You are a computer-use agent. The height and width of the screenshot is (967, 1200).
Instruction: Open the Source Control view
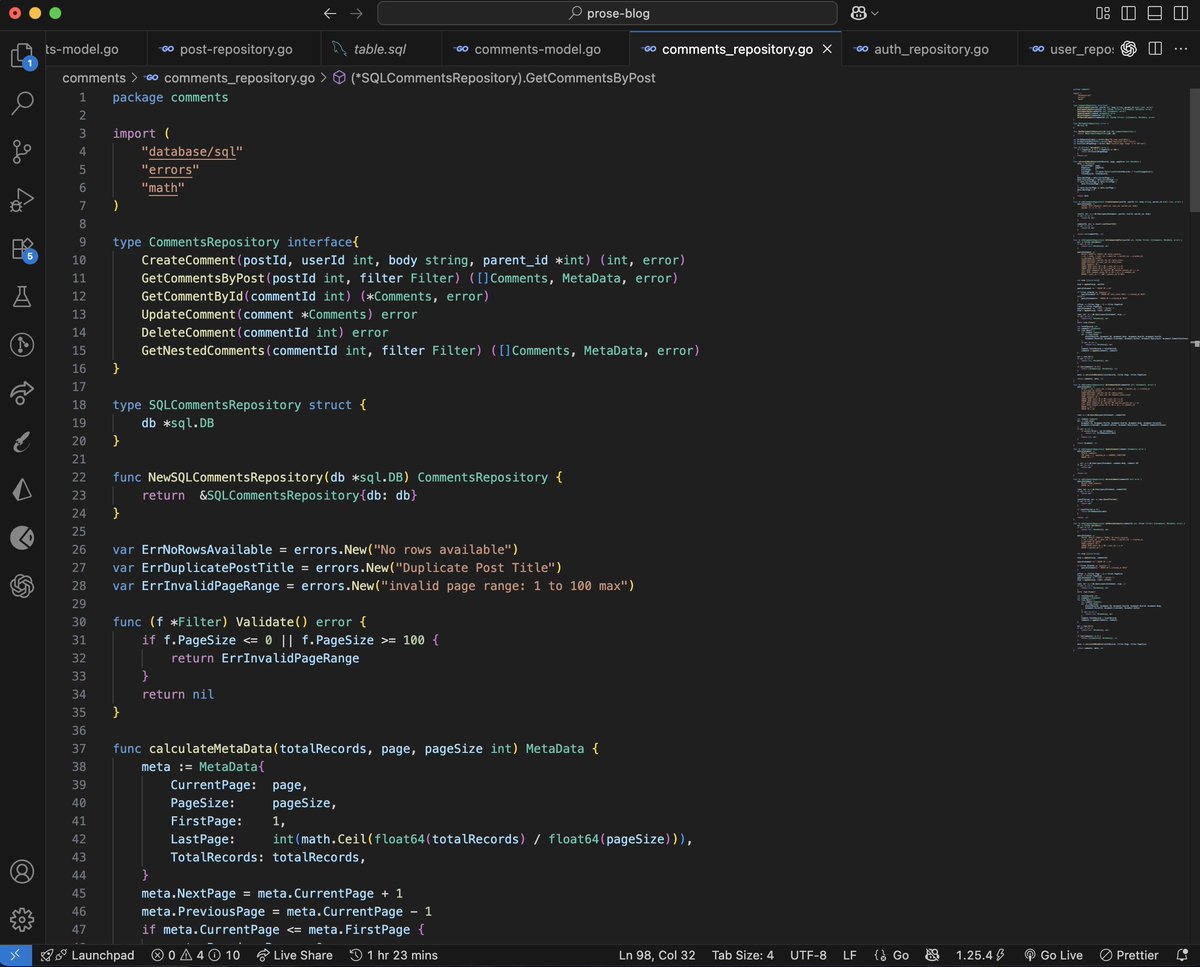click(22, 151)
